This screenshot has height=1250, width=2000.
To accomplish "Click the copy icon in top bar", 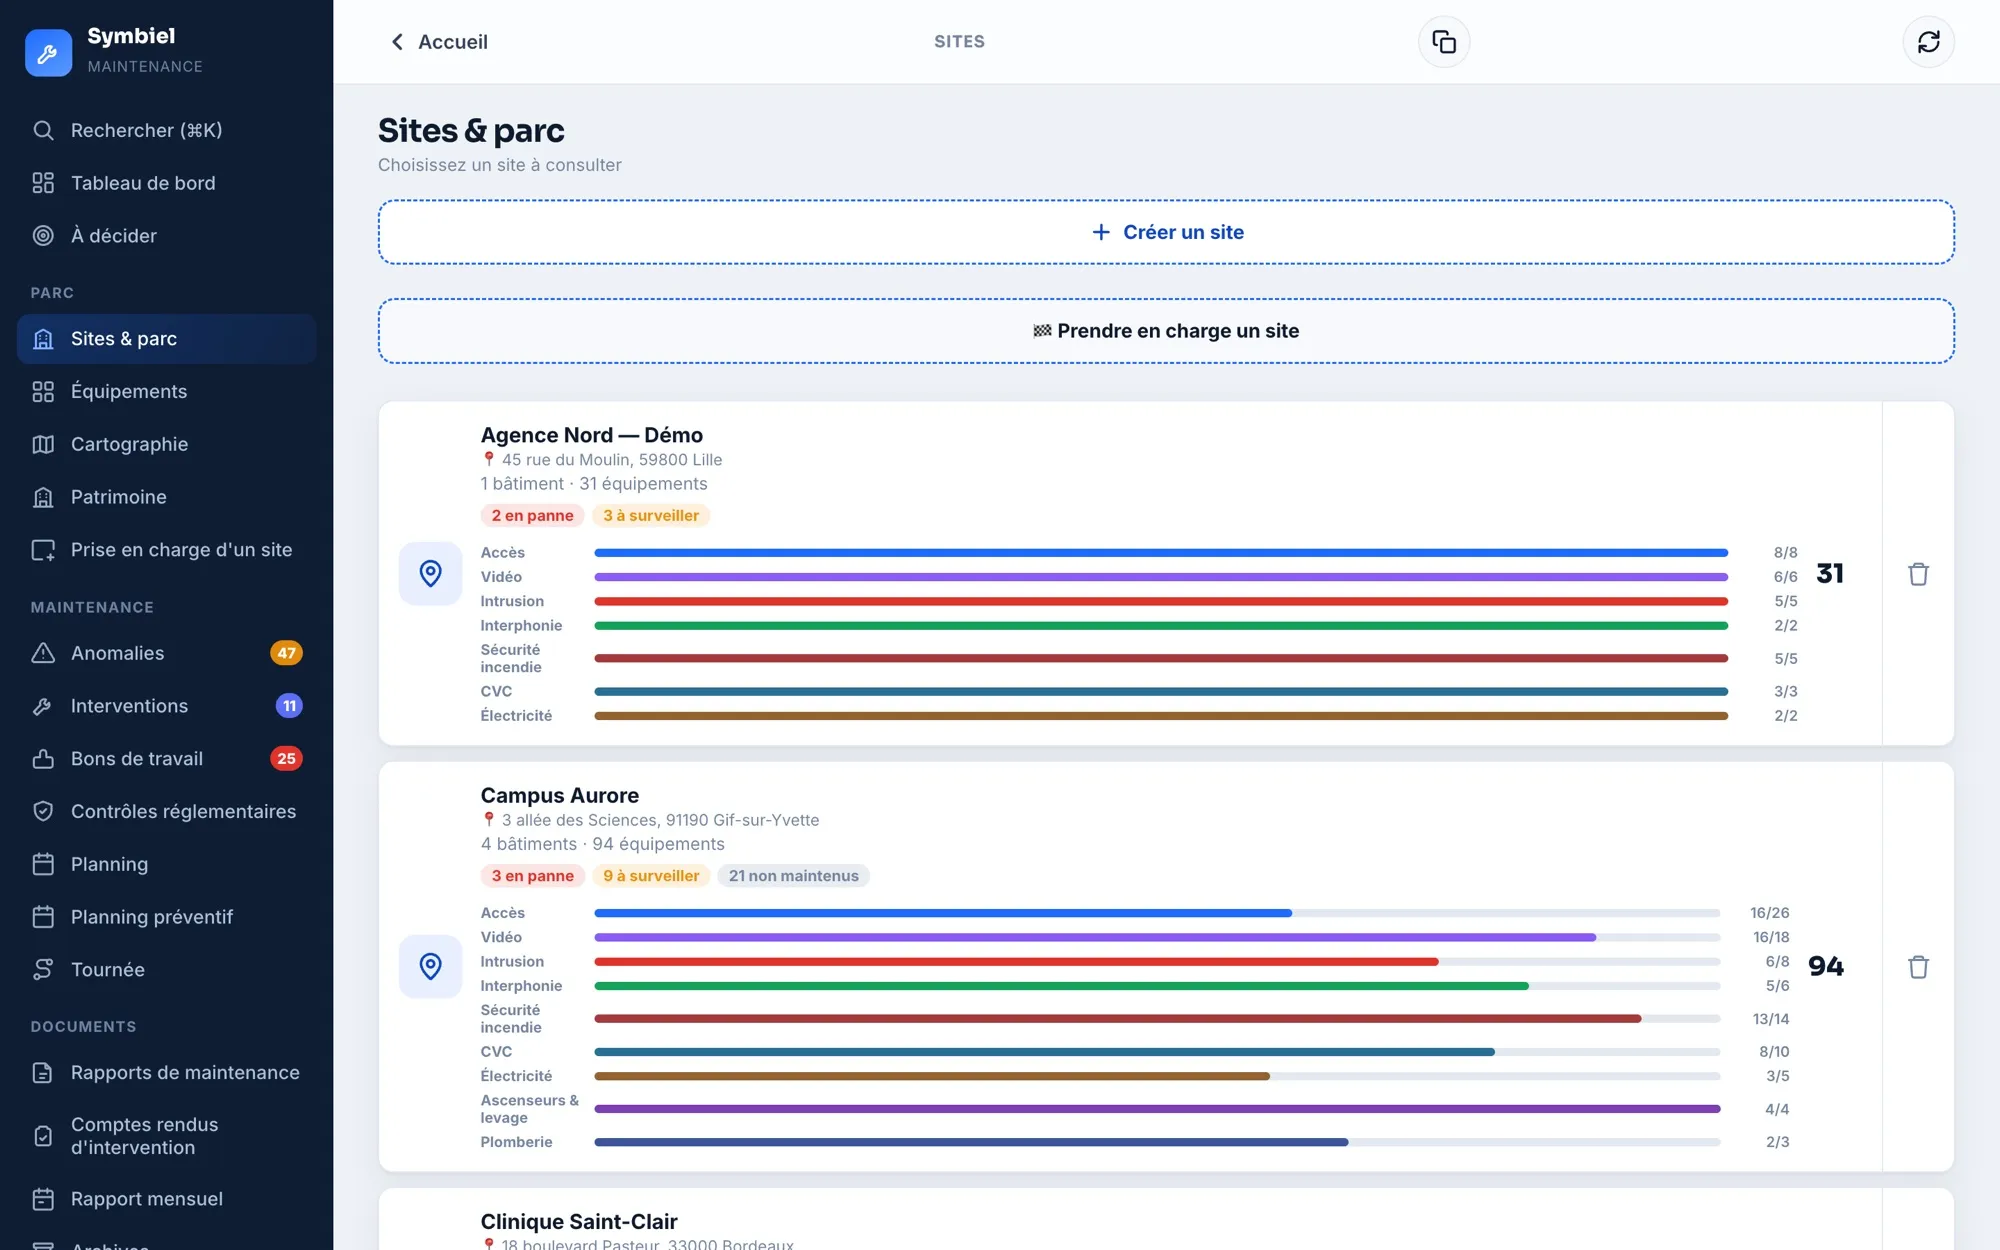I will pos(1444,42).
